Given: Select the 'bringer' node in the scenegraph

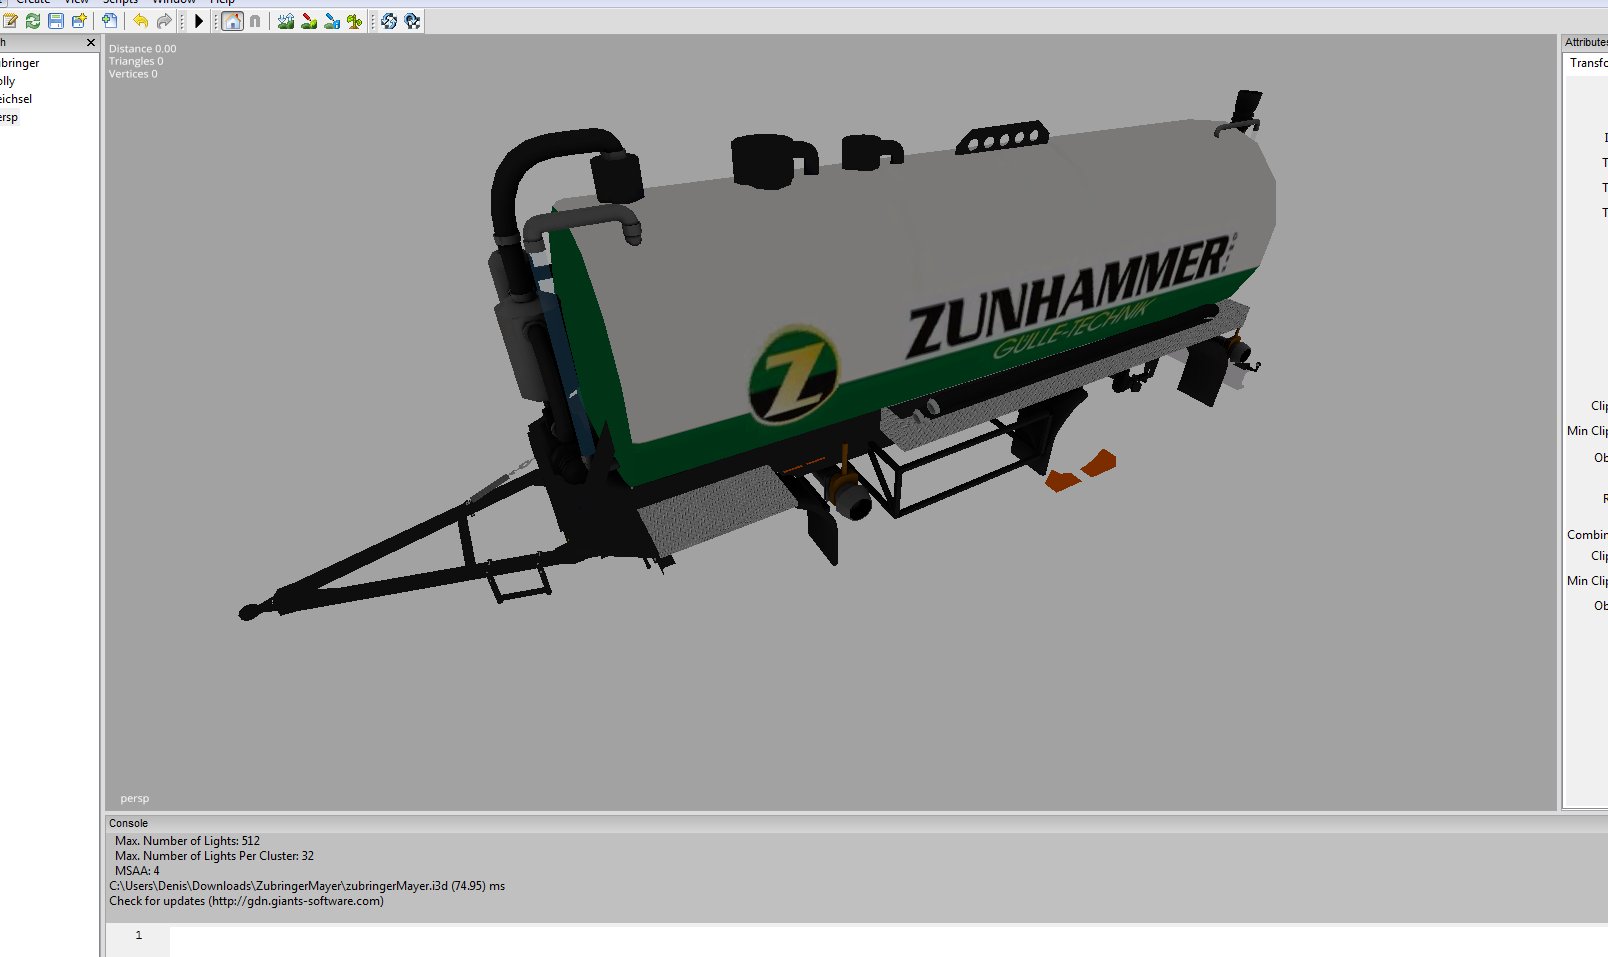Looking at the screenshot, I should pyautogui.click(x=19, y=63).
